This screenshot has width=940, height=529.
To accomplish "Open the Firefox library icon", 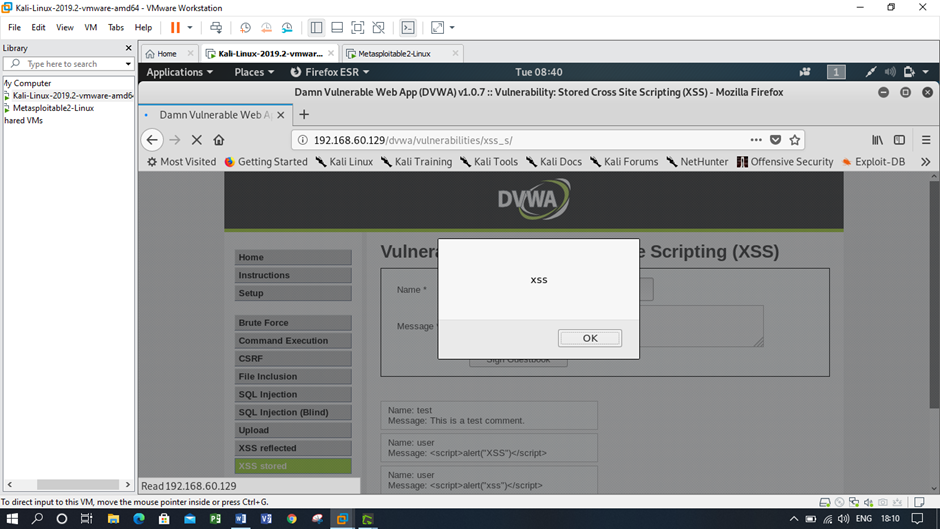I will click(x=877, y=140).
